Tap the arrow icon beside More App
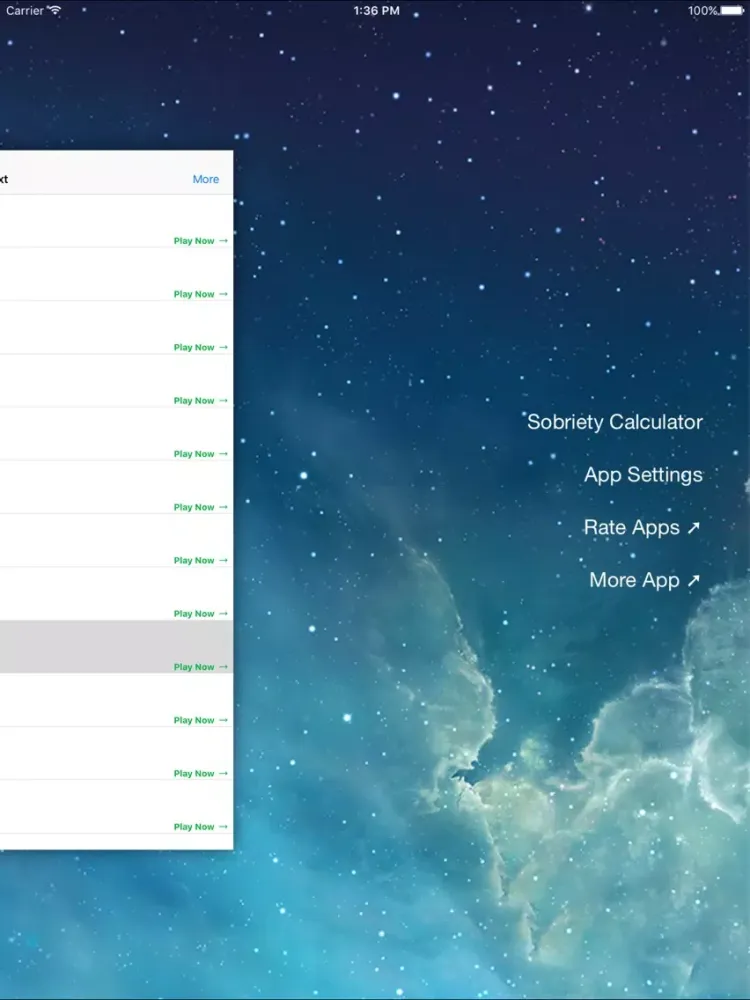The height and width of the screenshot is (1000, 750). tap(694, 581)
